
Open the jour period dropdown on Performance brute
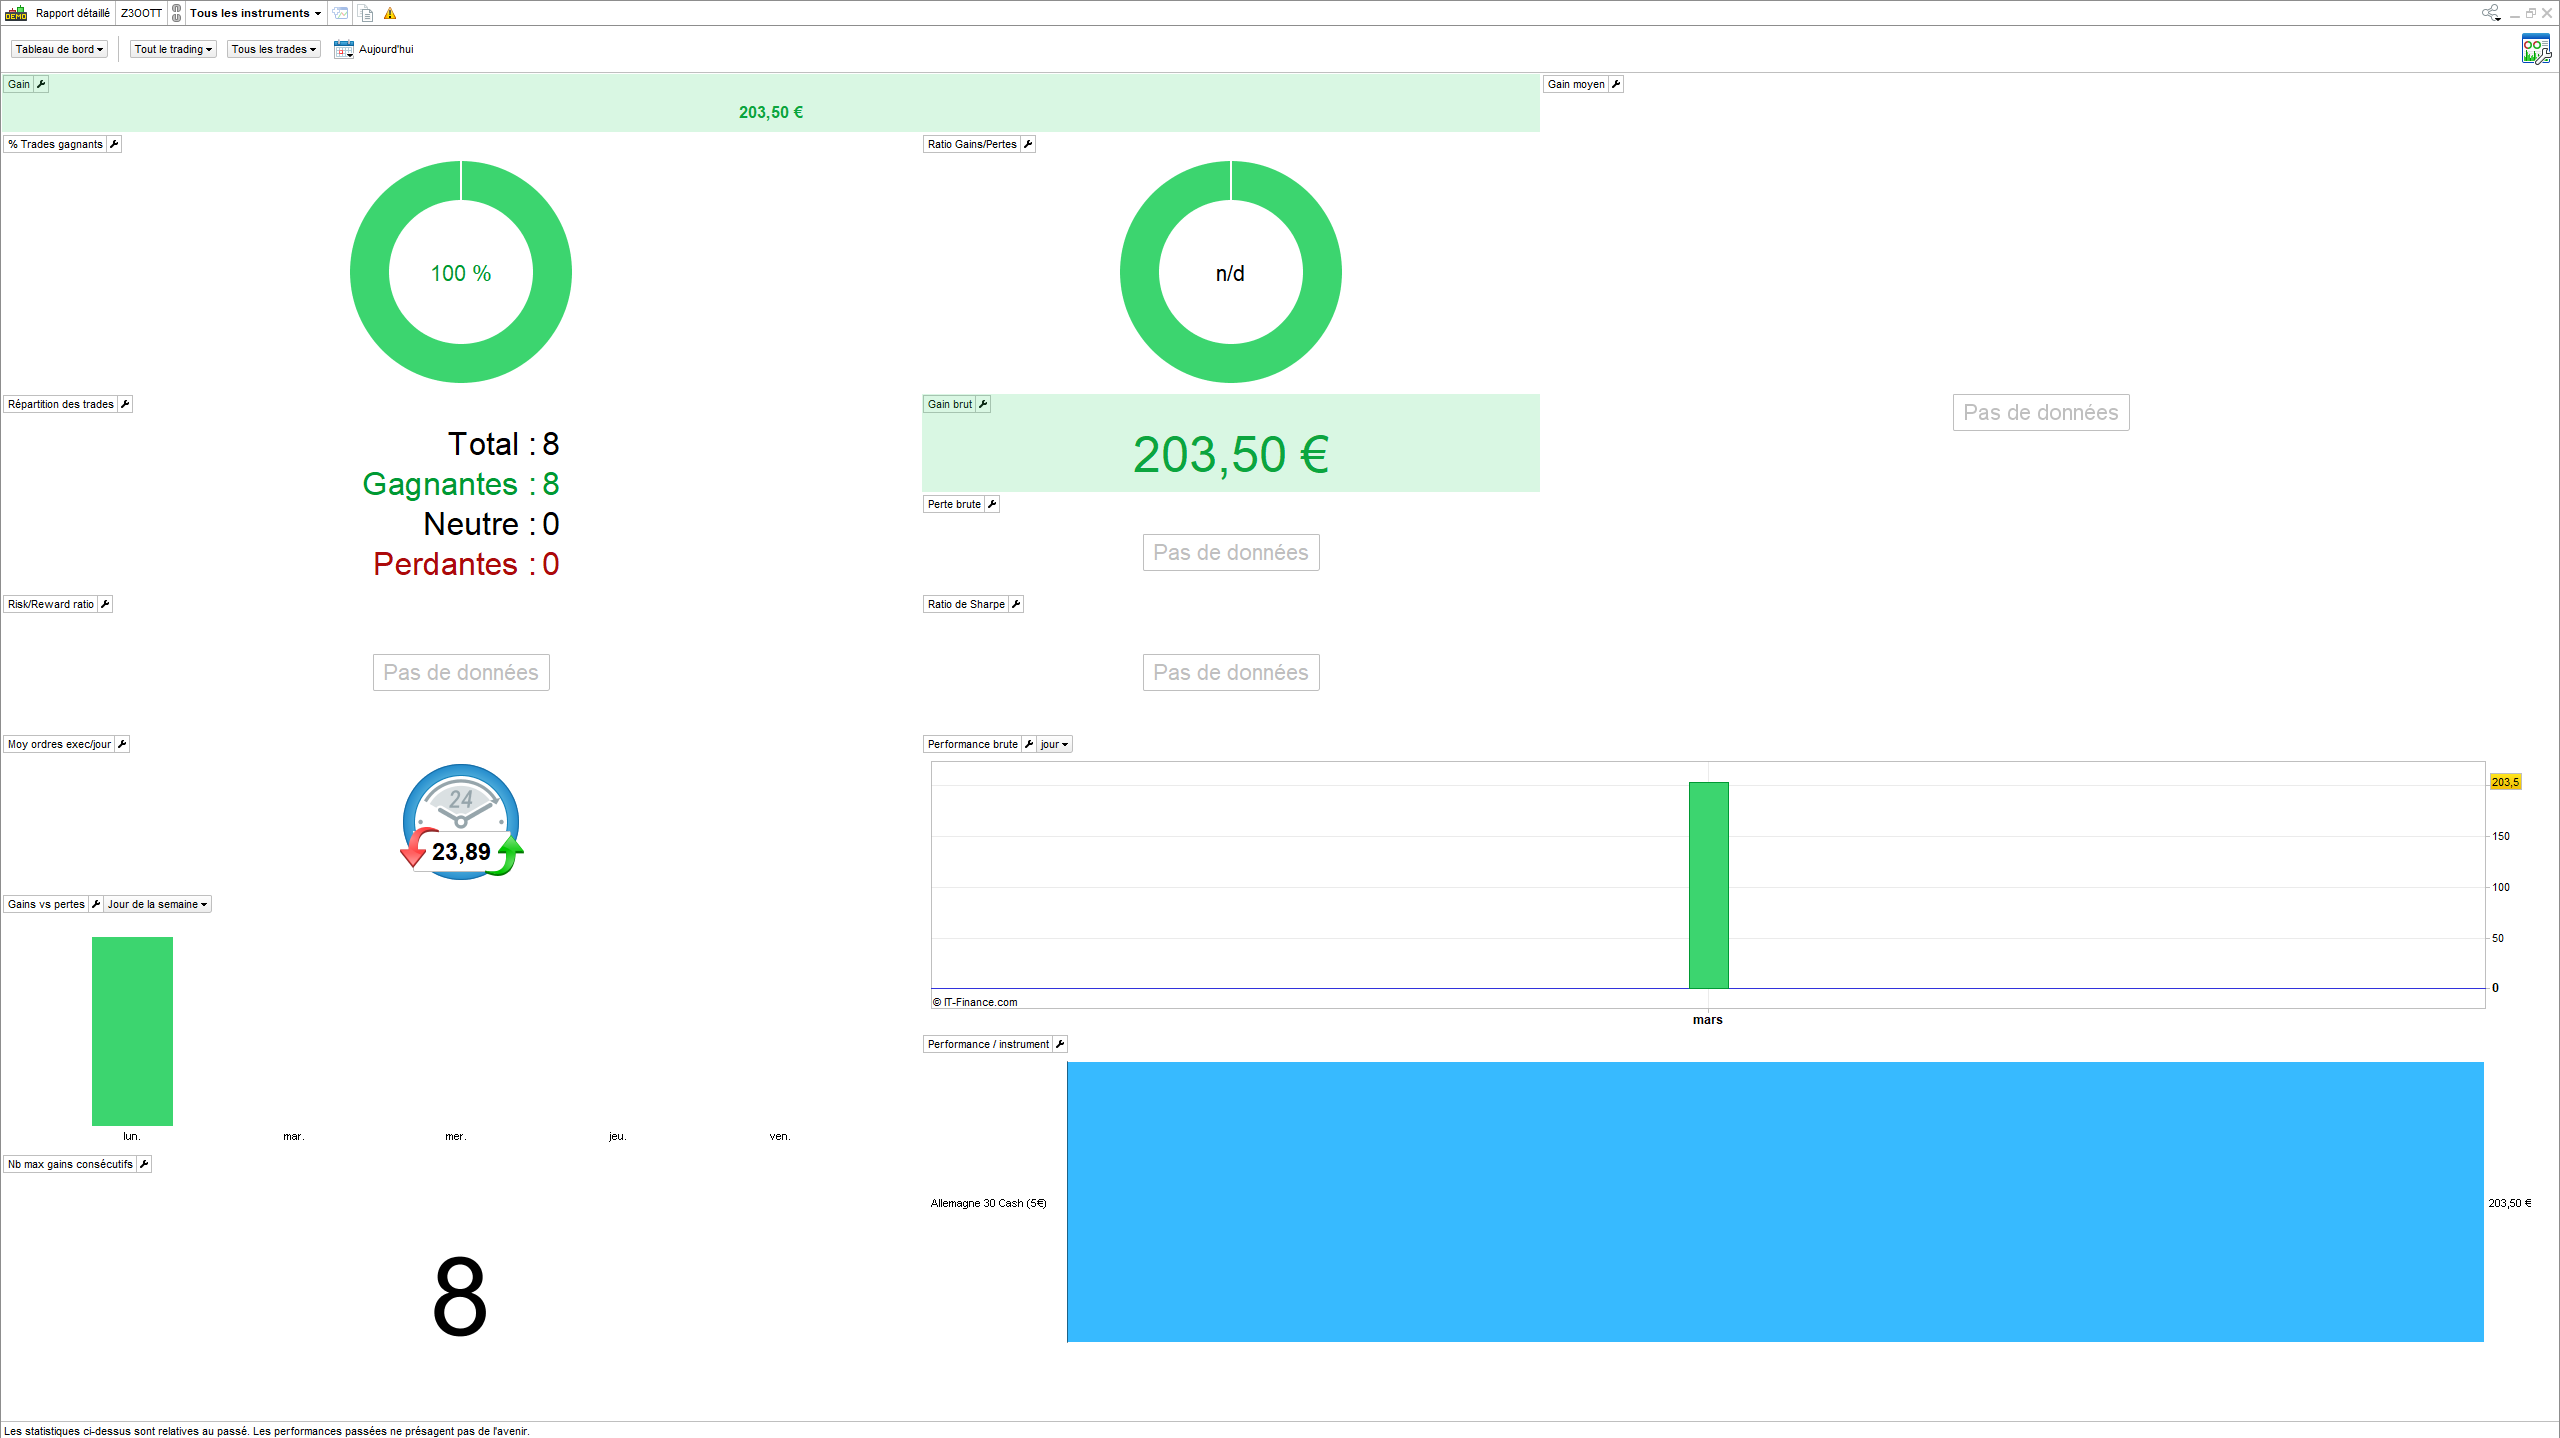(1054, 744)
